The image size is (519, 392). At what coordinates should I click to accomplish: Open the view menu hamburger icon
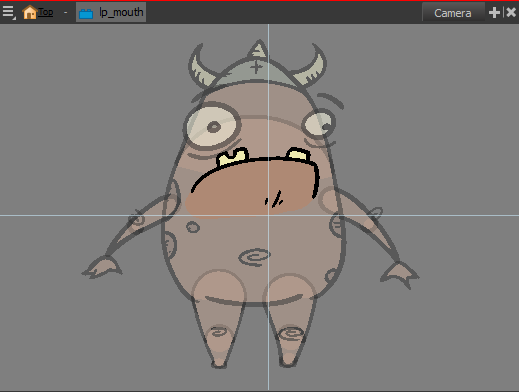(x=8, y=12)
